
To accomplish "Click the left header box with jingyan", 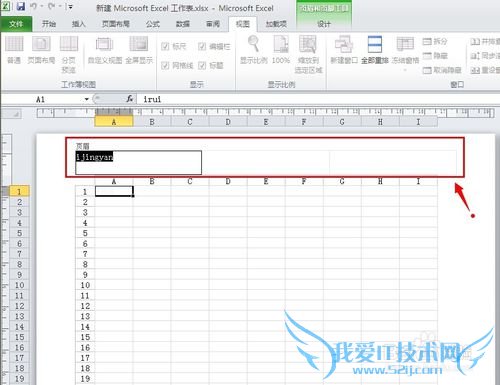I will [x=139, y=162].
